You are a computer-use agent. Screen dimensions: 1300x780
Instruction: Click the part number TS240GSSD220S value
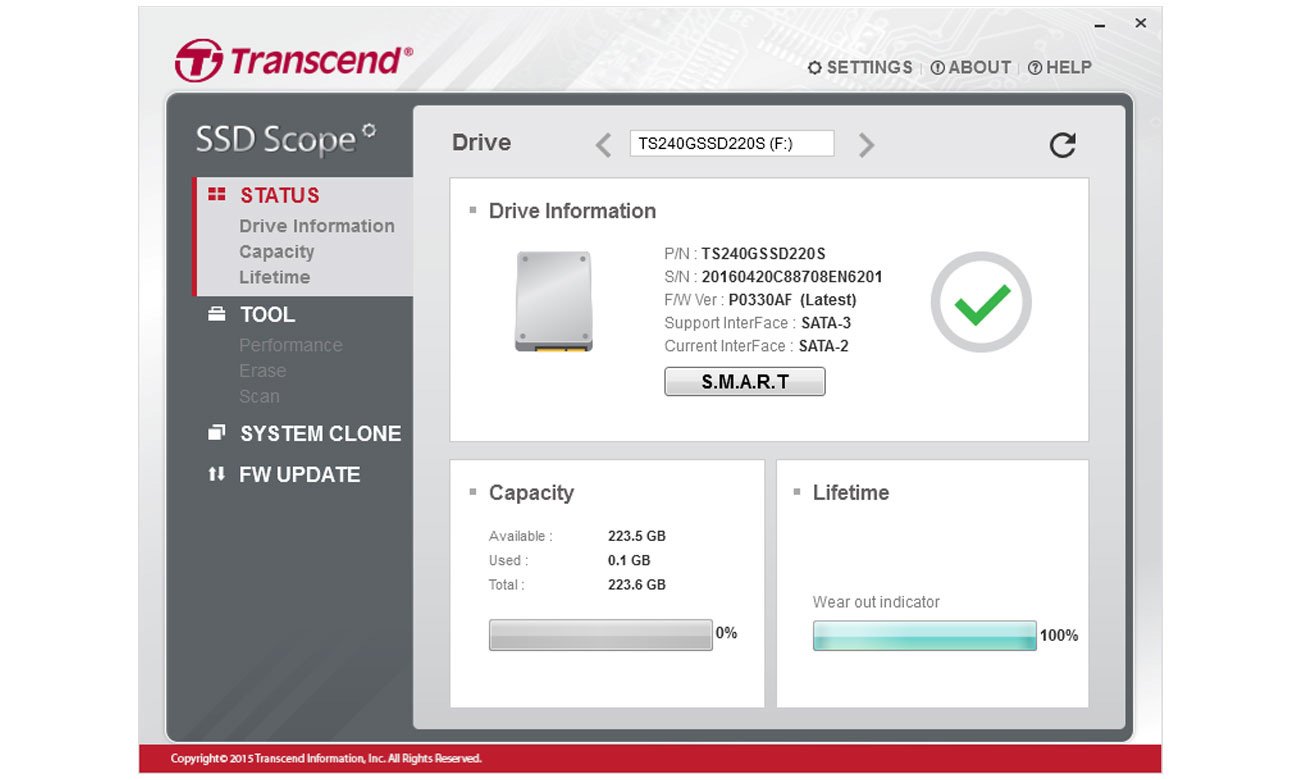(x=763, y=254)
